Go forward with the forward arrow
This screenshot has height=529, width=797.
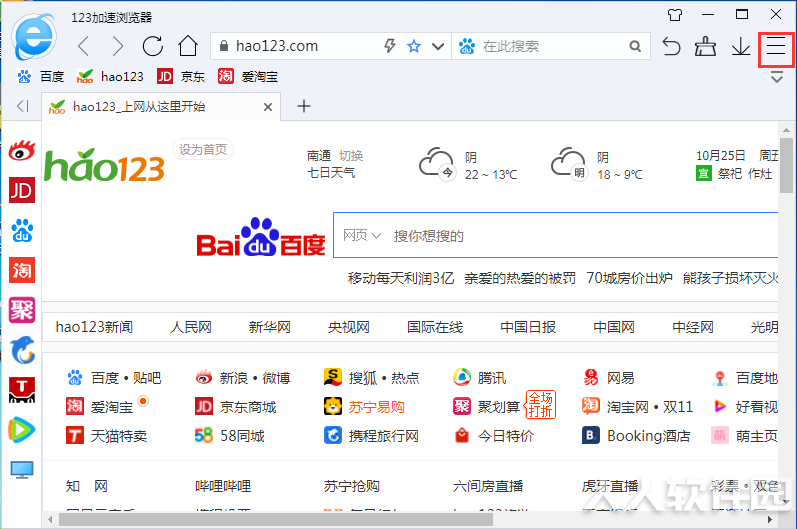118,46
